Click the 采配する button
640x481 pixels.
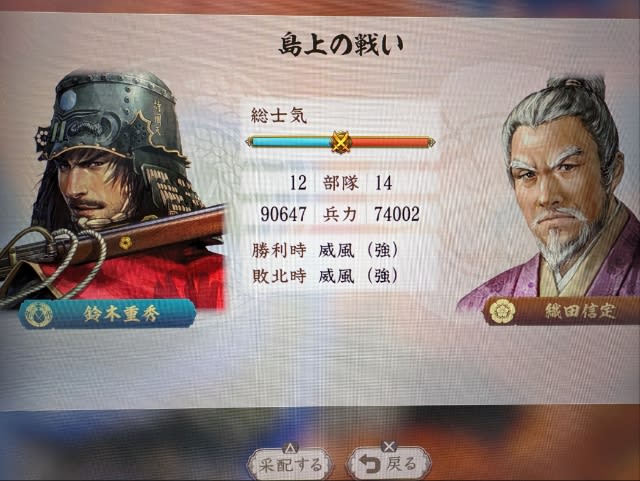291,464
